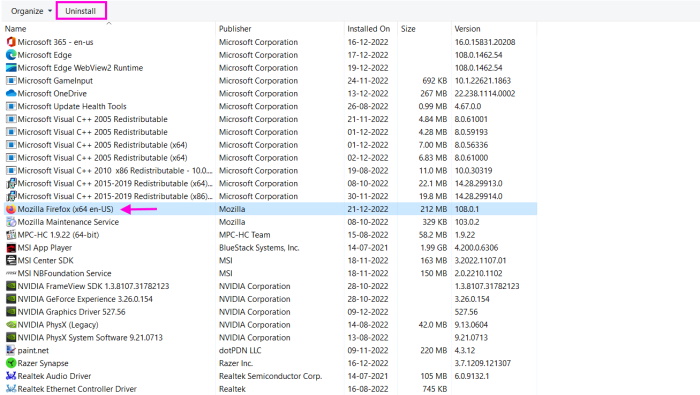Click the MPC-HC Team publisher cell
The width and height of the screenshot is (700, 395).
click(x=245, y=235)
